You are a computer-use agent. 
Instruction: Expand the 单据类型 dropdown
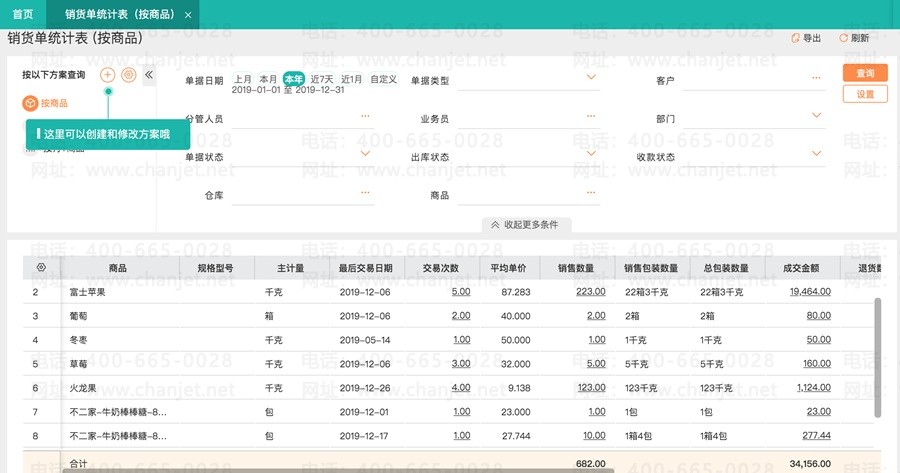(591, 77)
